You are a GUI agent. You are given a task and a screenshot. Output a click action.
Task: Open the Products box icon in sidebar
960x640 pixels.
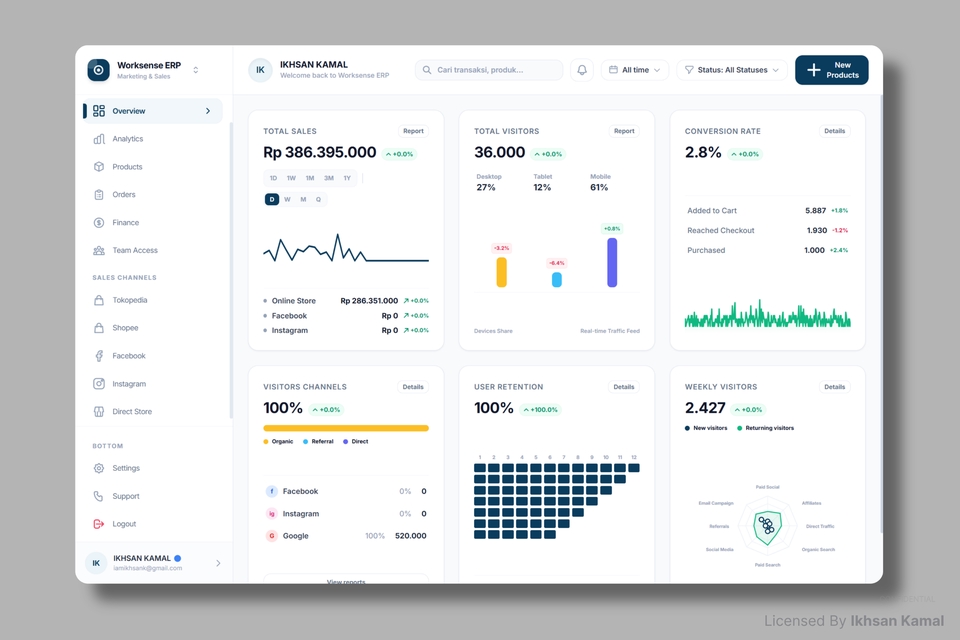99,167
